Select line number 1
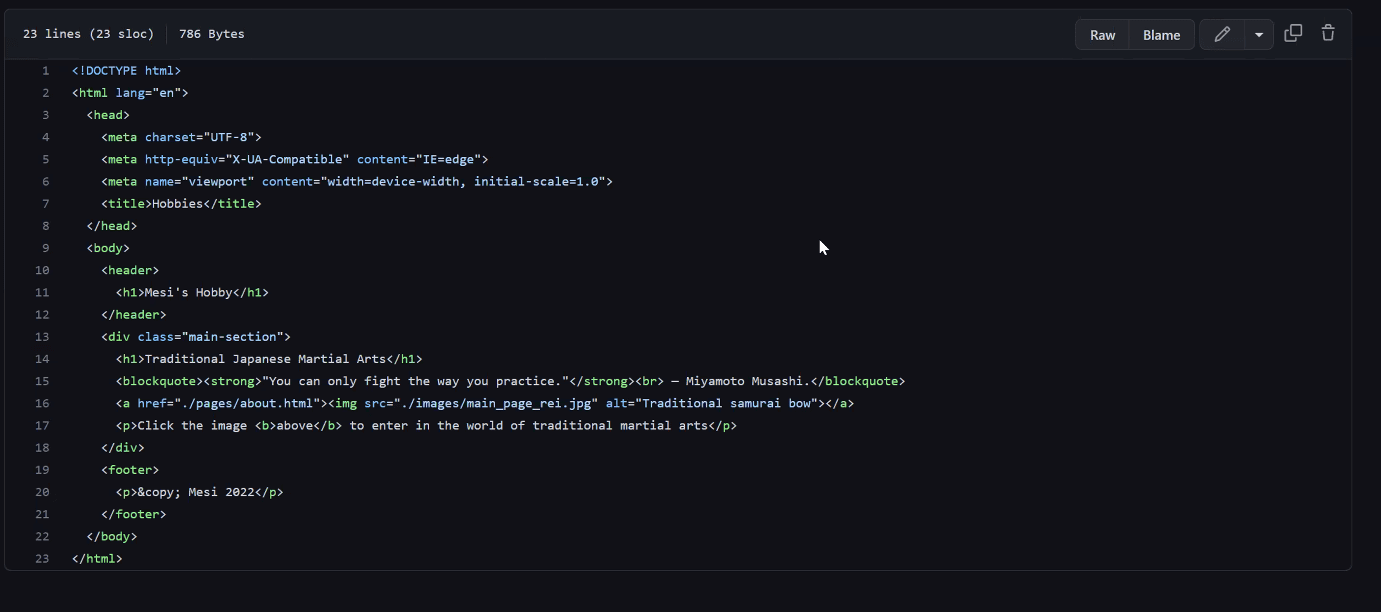The width and height of the screenshot is (1381, 612). pos(45,71)
